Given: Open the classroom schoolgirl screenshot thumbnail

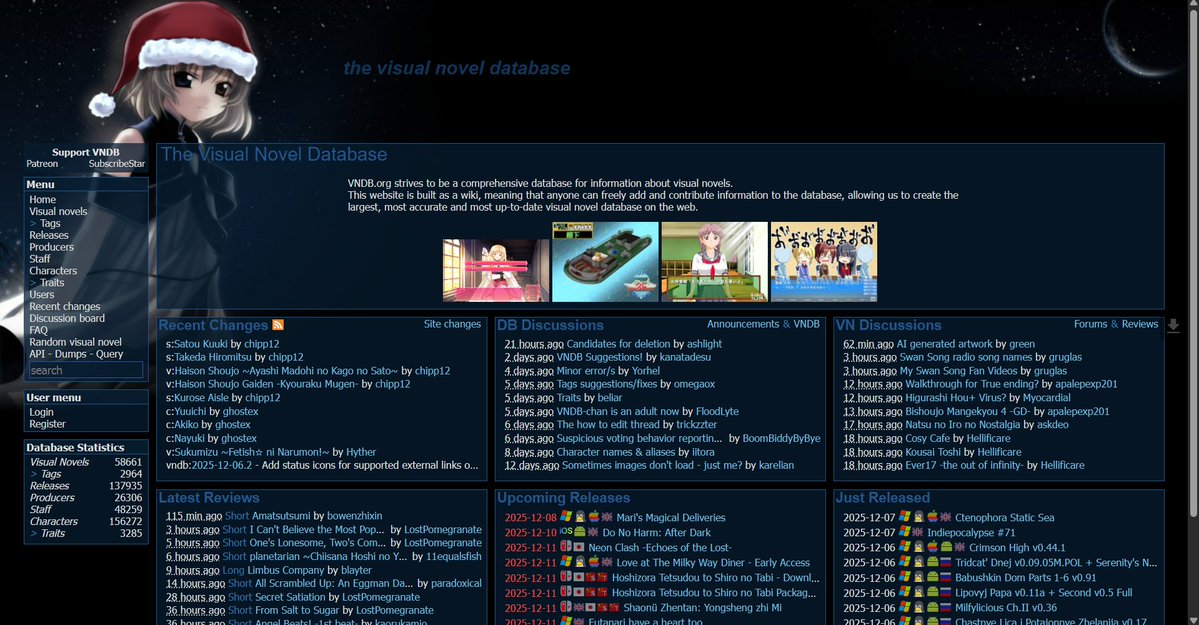Looking at the screenshot, I should 714,262.
